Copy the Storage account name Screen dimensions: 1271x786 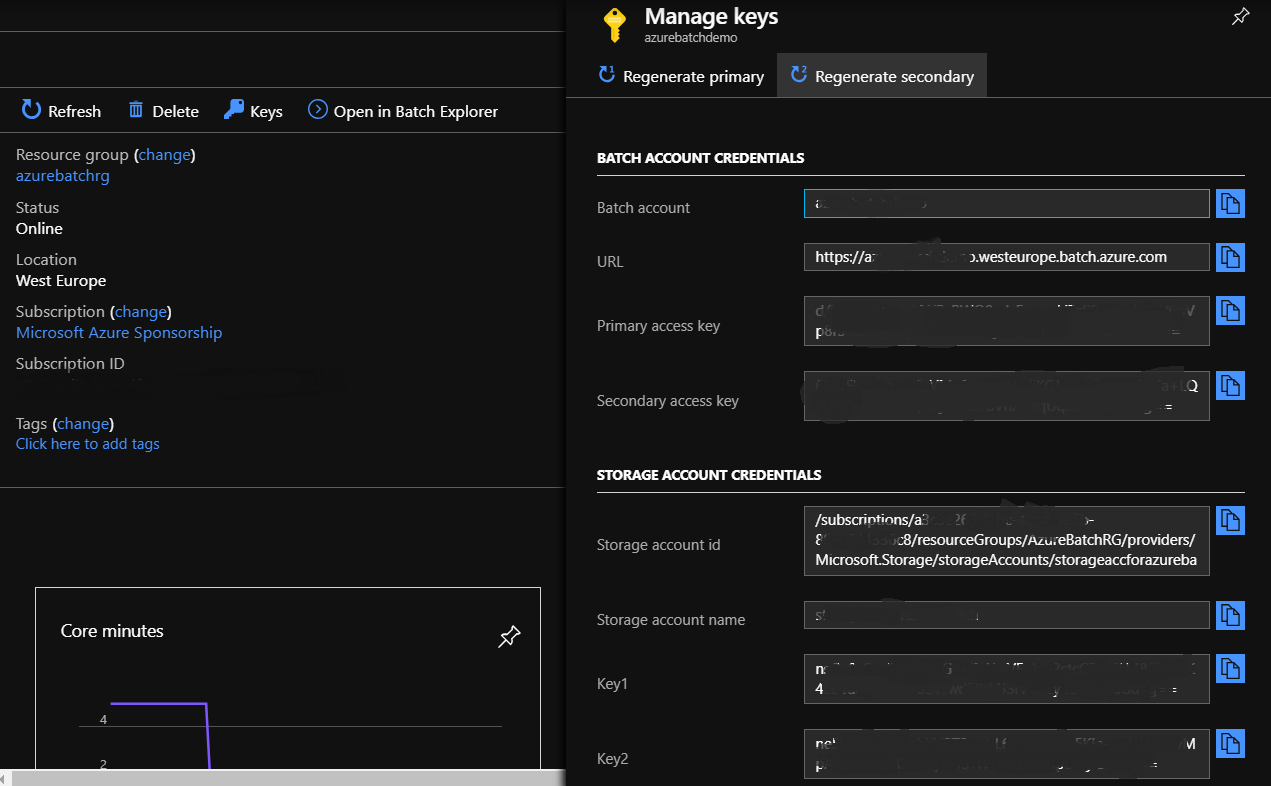coord(1230,615)
